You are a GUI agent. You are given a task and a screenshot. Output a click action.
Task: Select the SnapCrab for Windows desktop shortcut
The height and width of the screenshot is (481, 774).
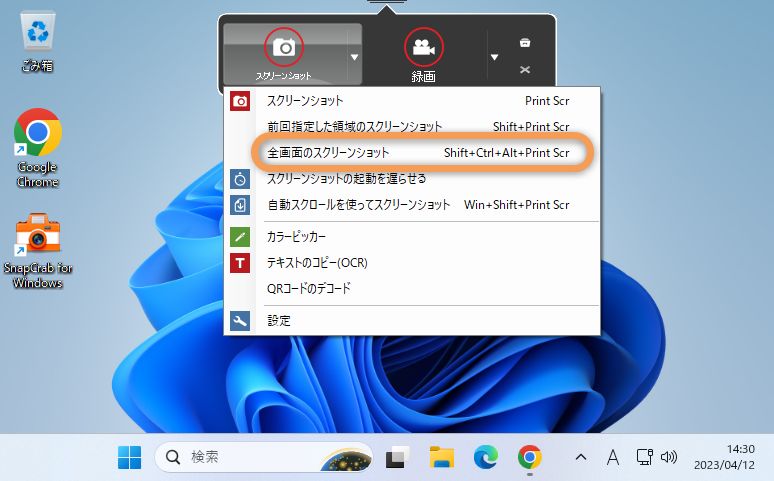pos(38,251)
